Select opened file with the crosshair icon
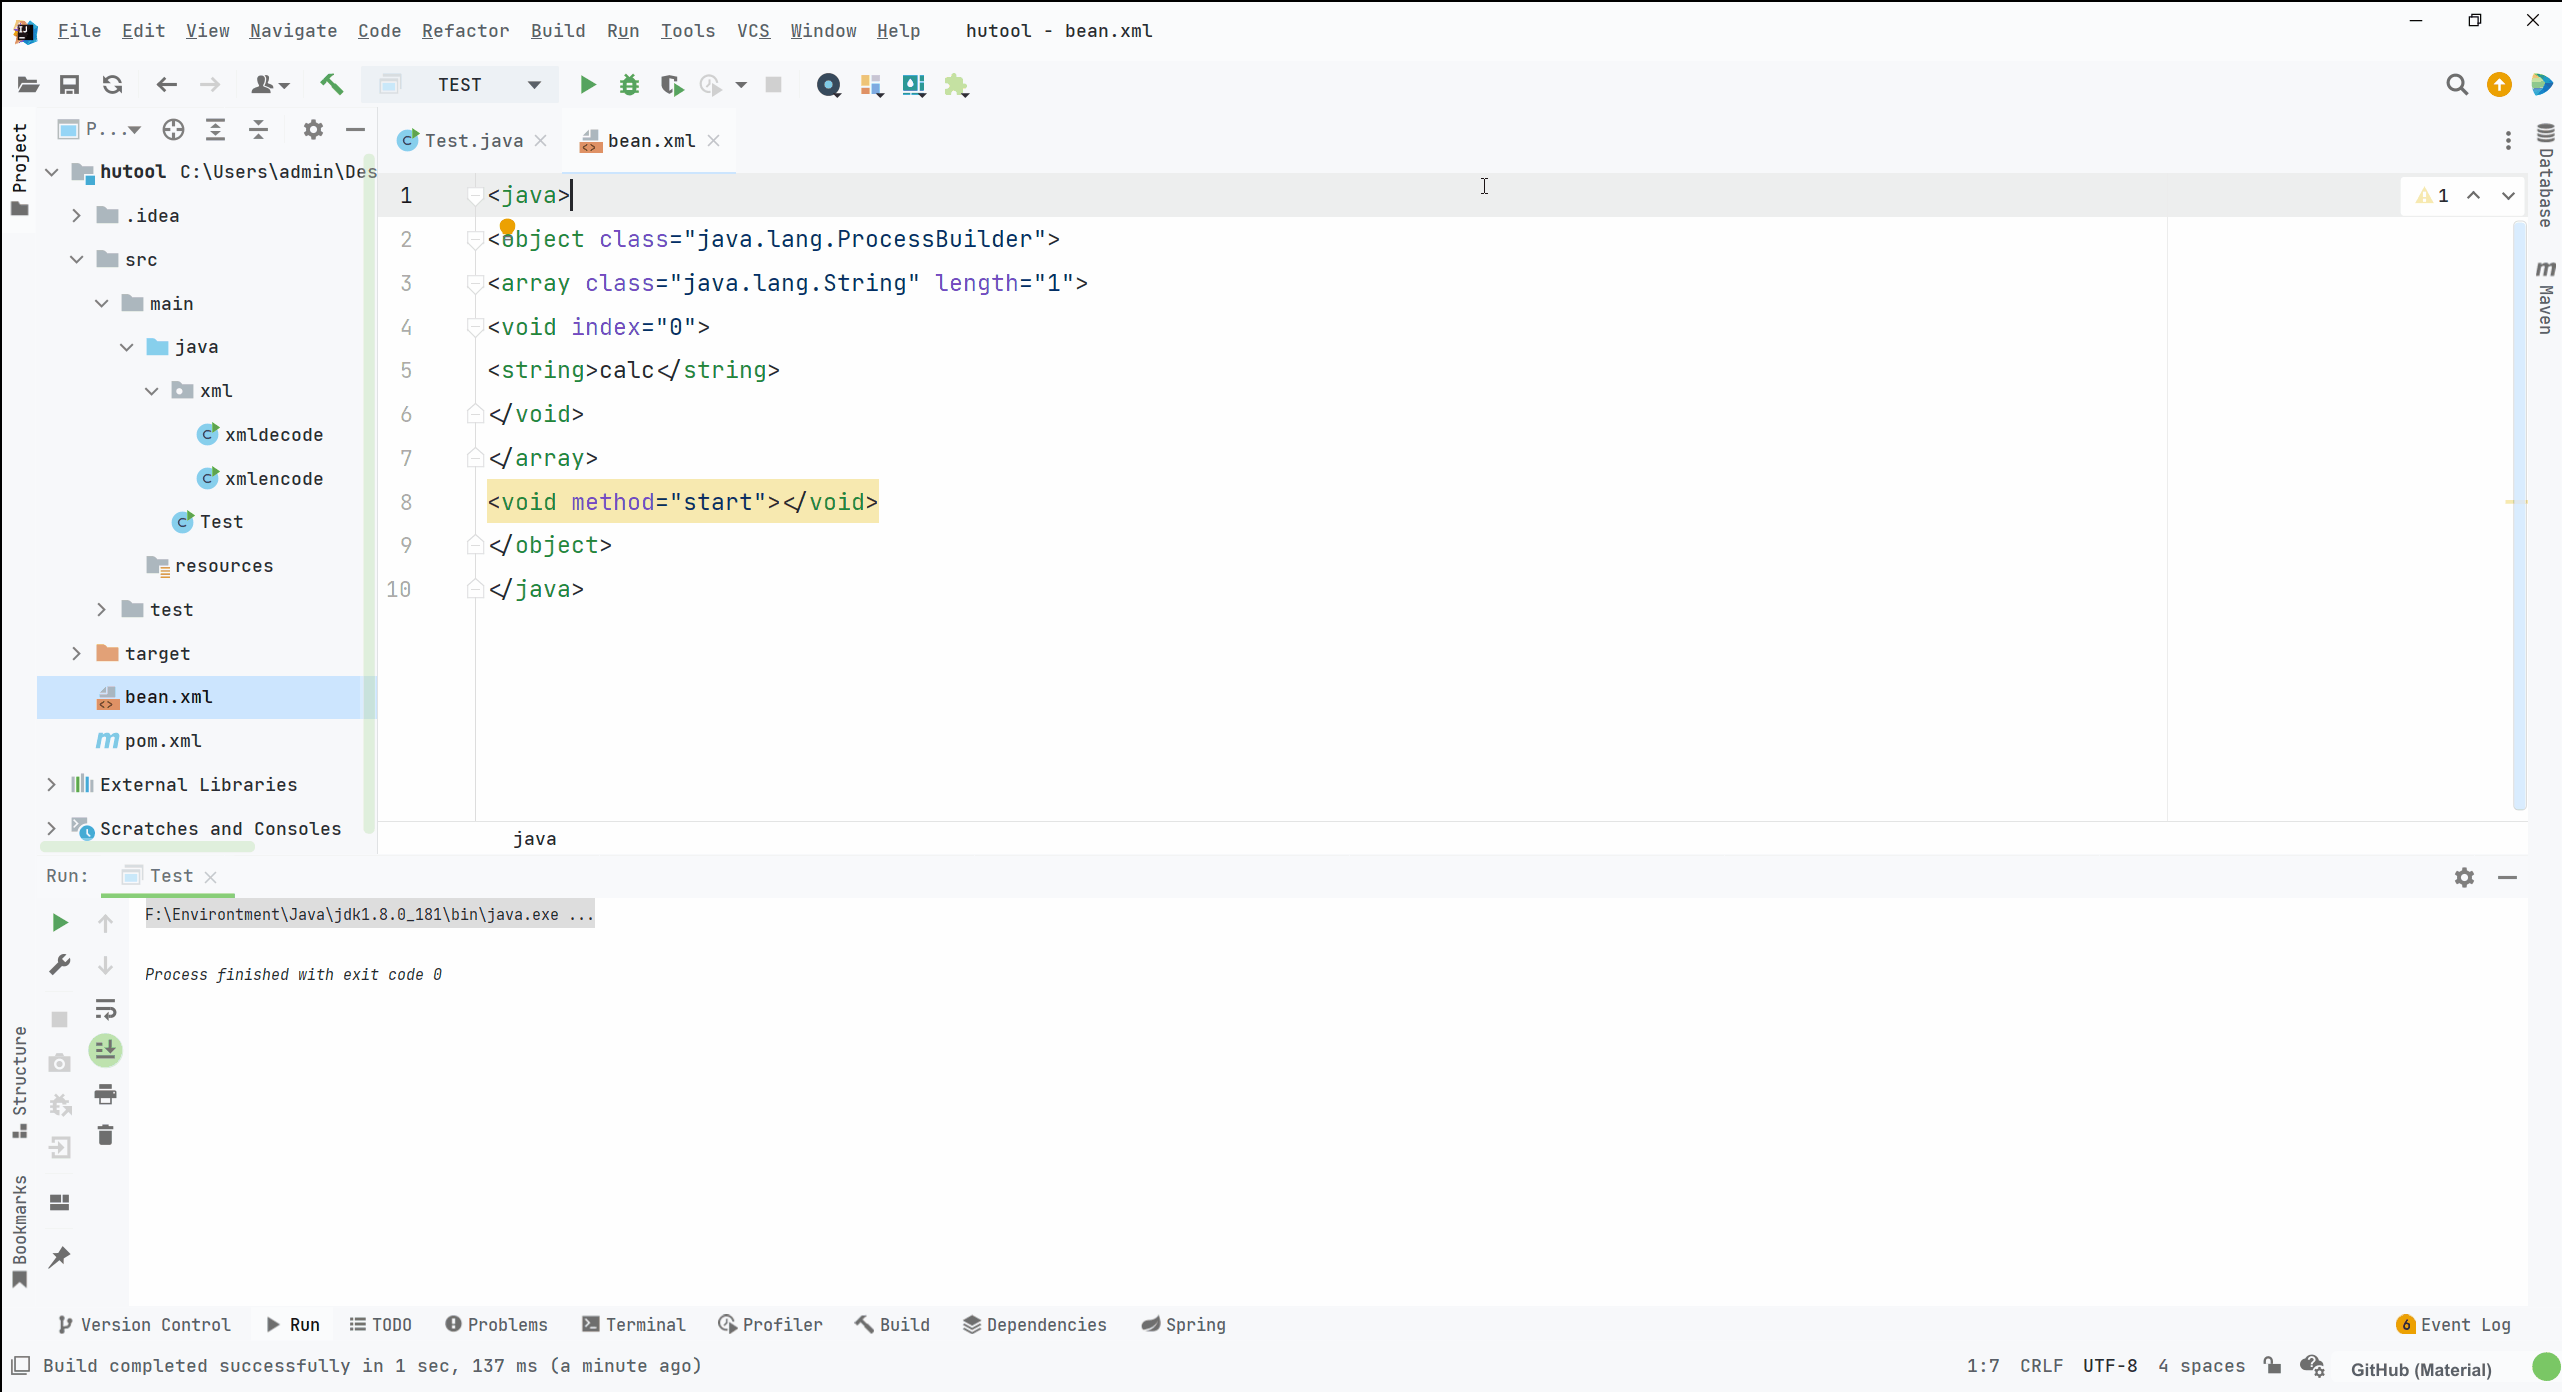Image resolution: width=2562 pixels, height=1392 pixels. pos(173,129)
